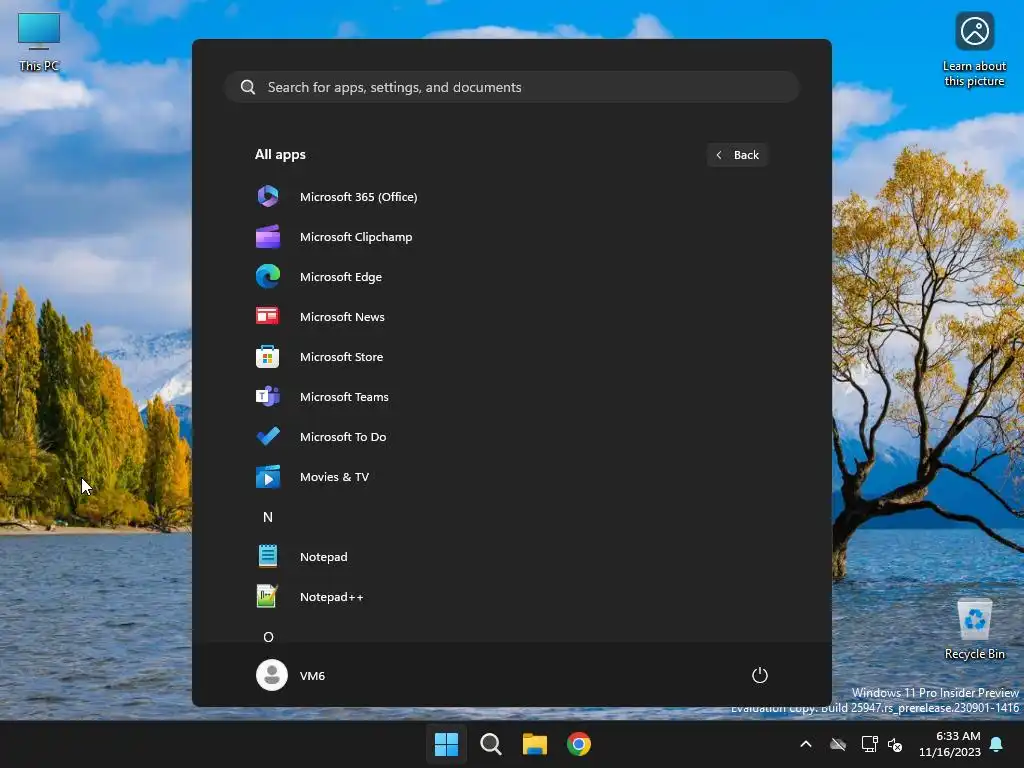Launch the Microsoft Teams icon
This screenshot has height=768, width=1024.
click(x=268, y=396)
